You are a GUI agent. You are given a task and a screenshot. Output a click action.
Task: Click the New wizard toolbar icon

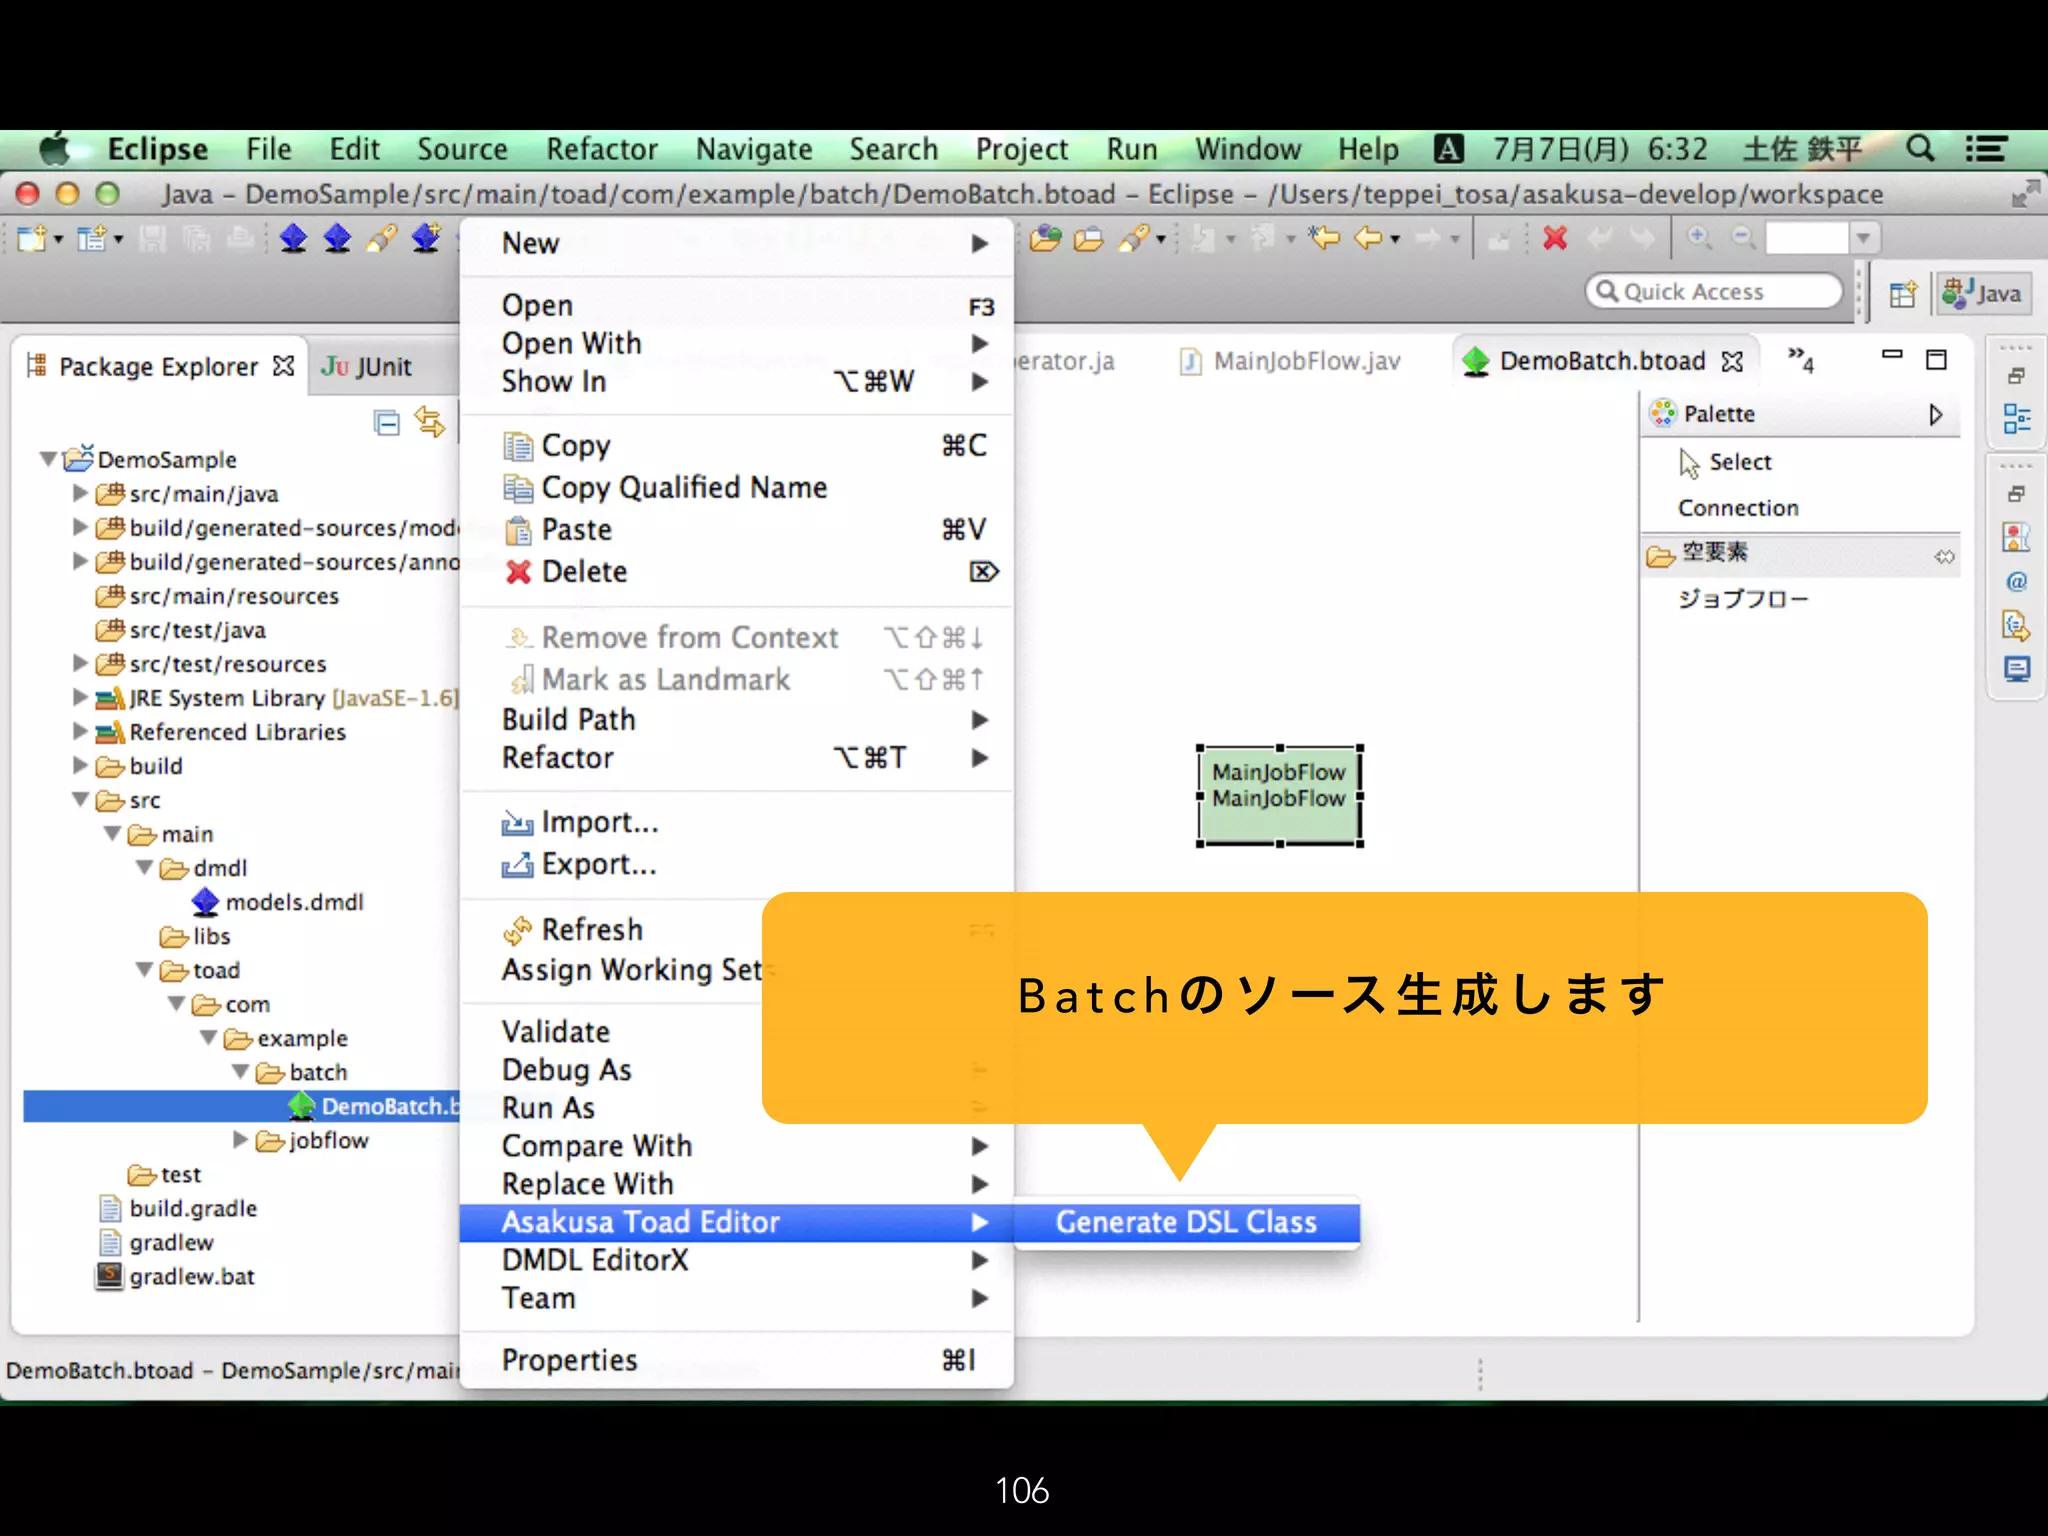point(32,239)
